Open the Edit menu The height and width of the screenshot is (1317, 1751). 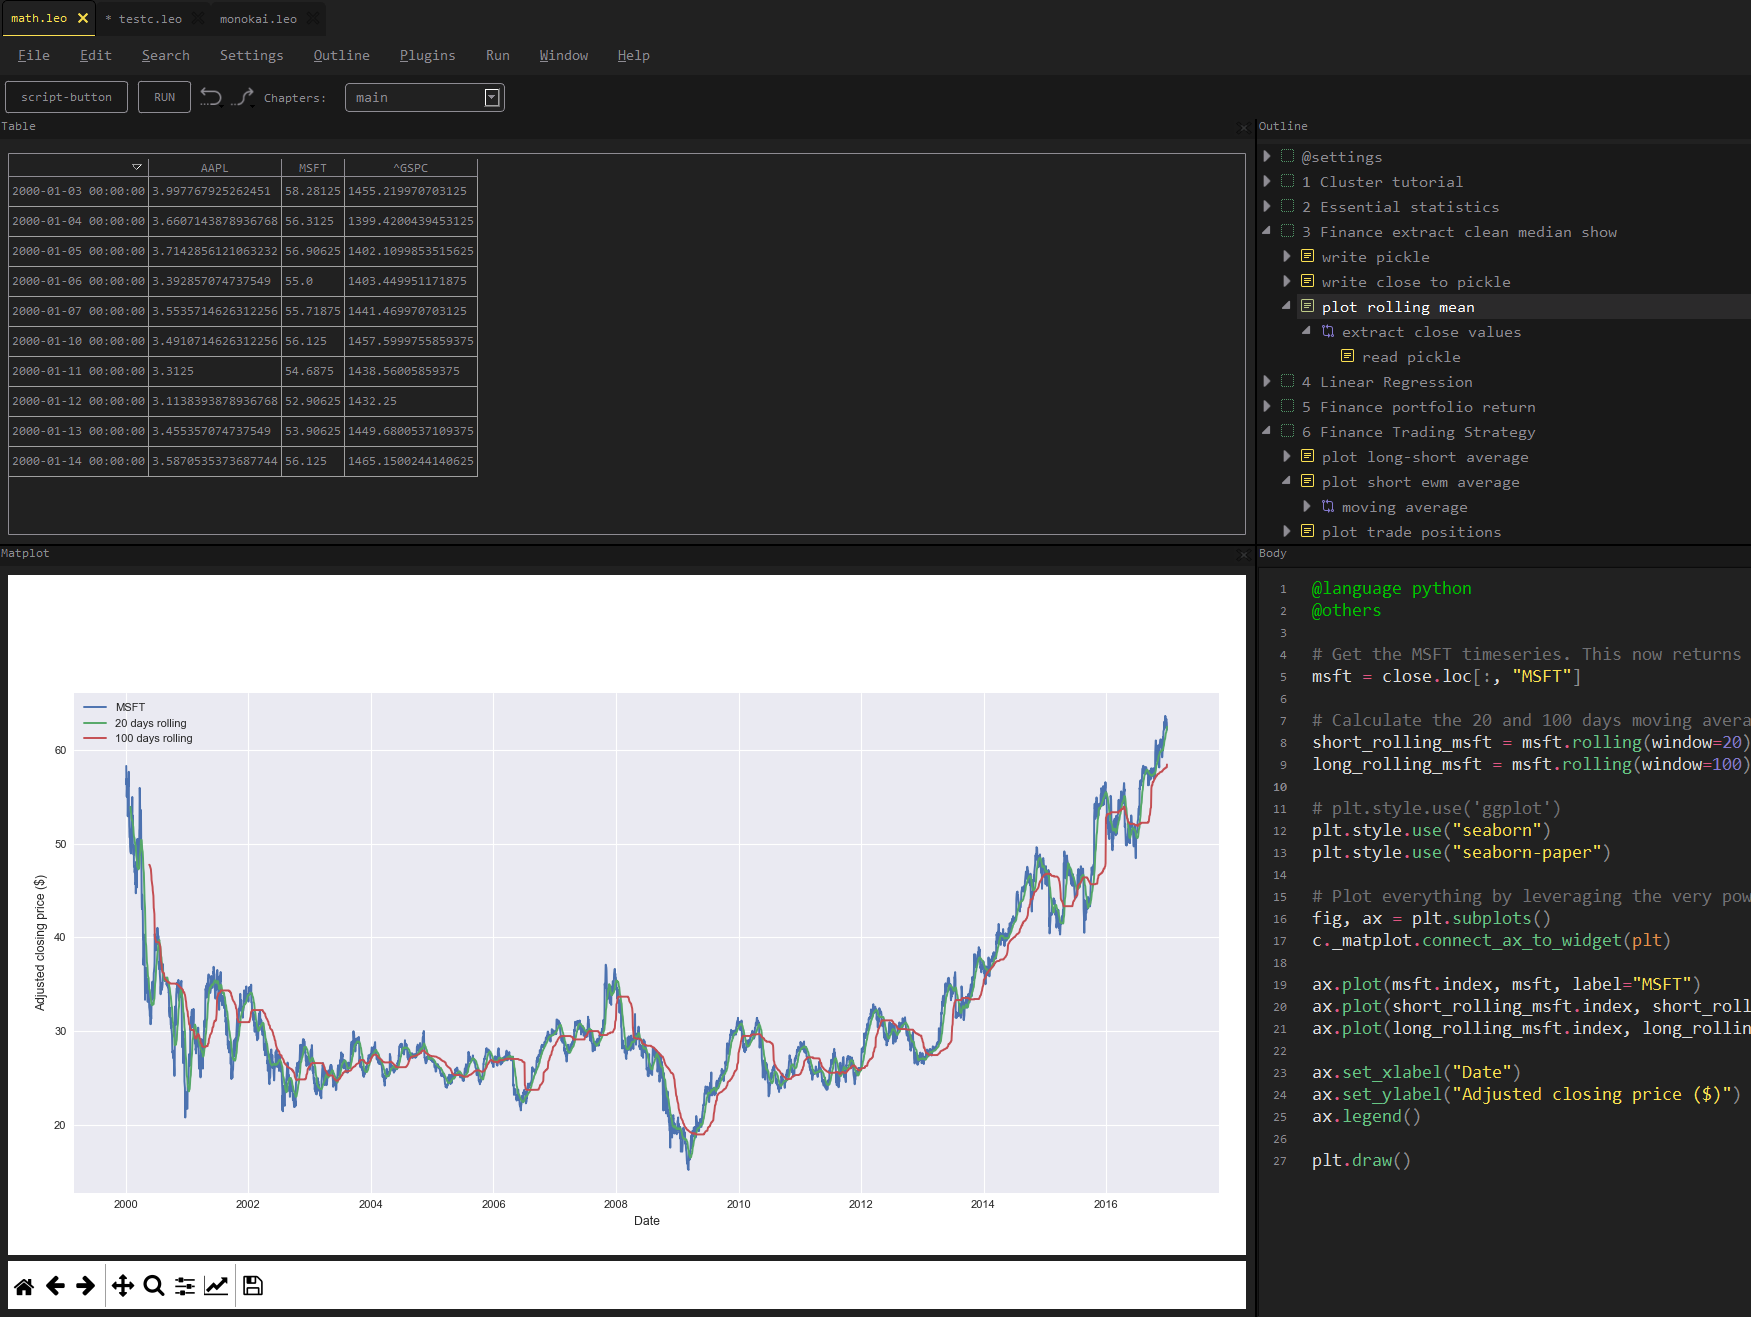96,55
